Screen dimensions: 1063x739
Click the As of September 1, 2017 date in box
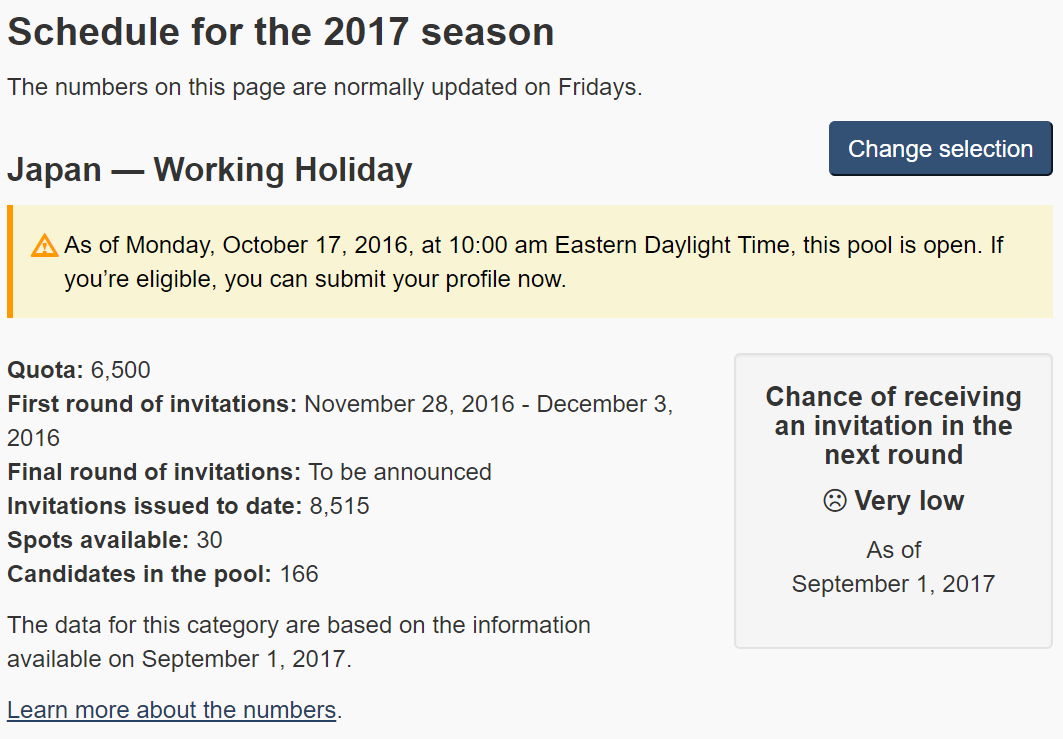894,567
